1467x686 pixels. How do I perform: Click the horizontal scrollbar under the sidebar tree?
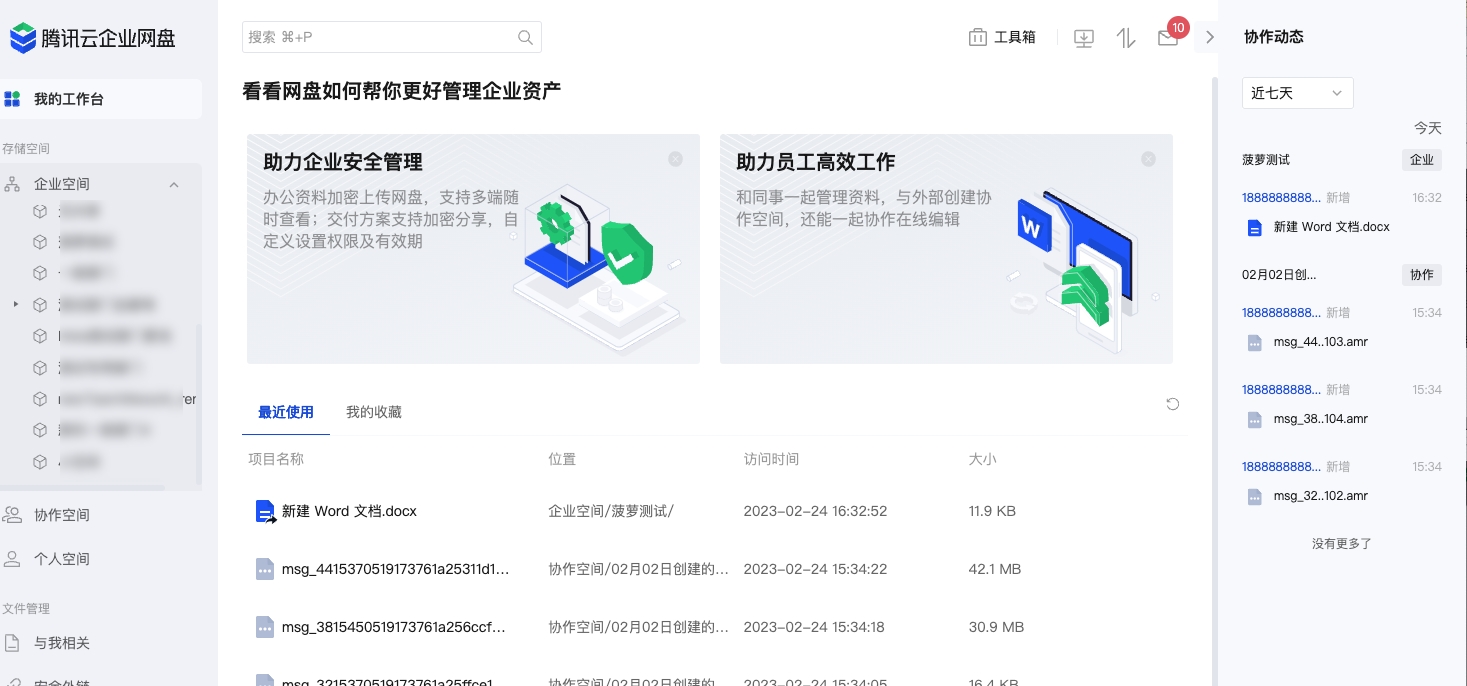tap(82, 488)
